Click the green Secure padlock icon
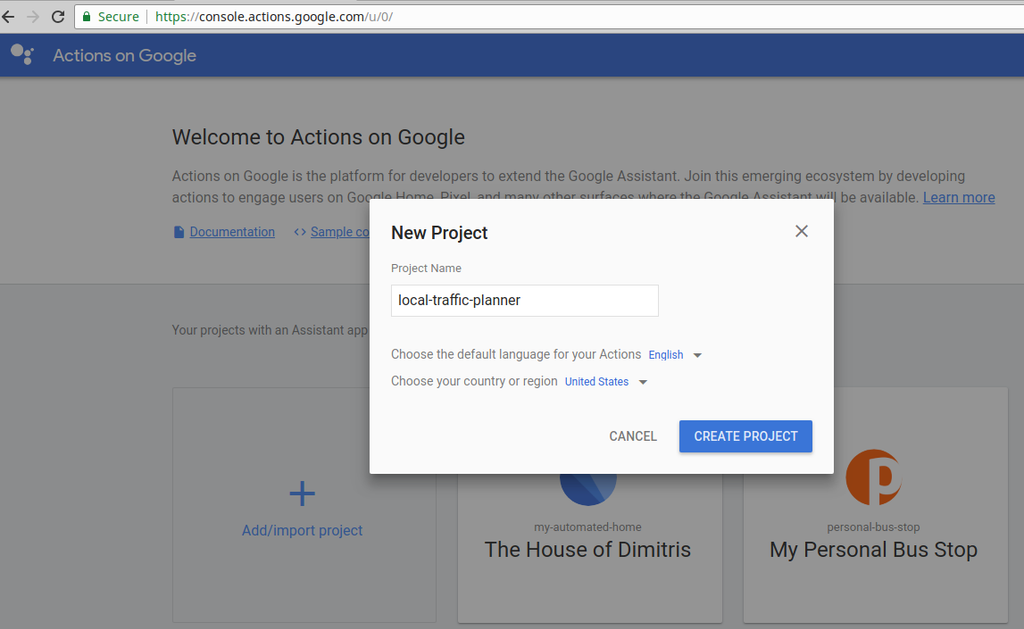The height and width of the screenshot is (629, 1024). [x=86, y=16]
